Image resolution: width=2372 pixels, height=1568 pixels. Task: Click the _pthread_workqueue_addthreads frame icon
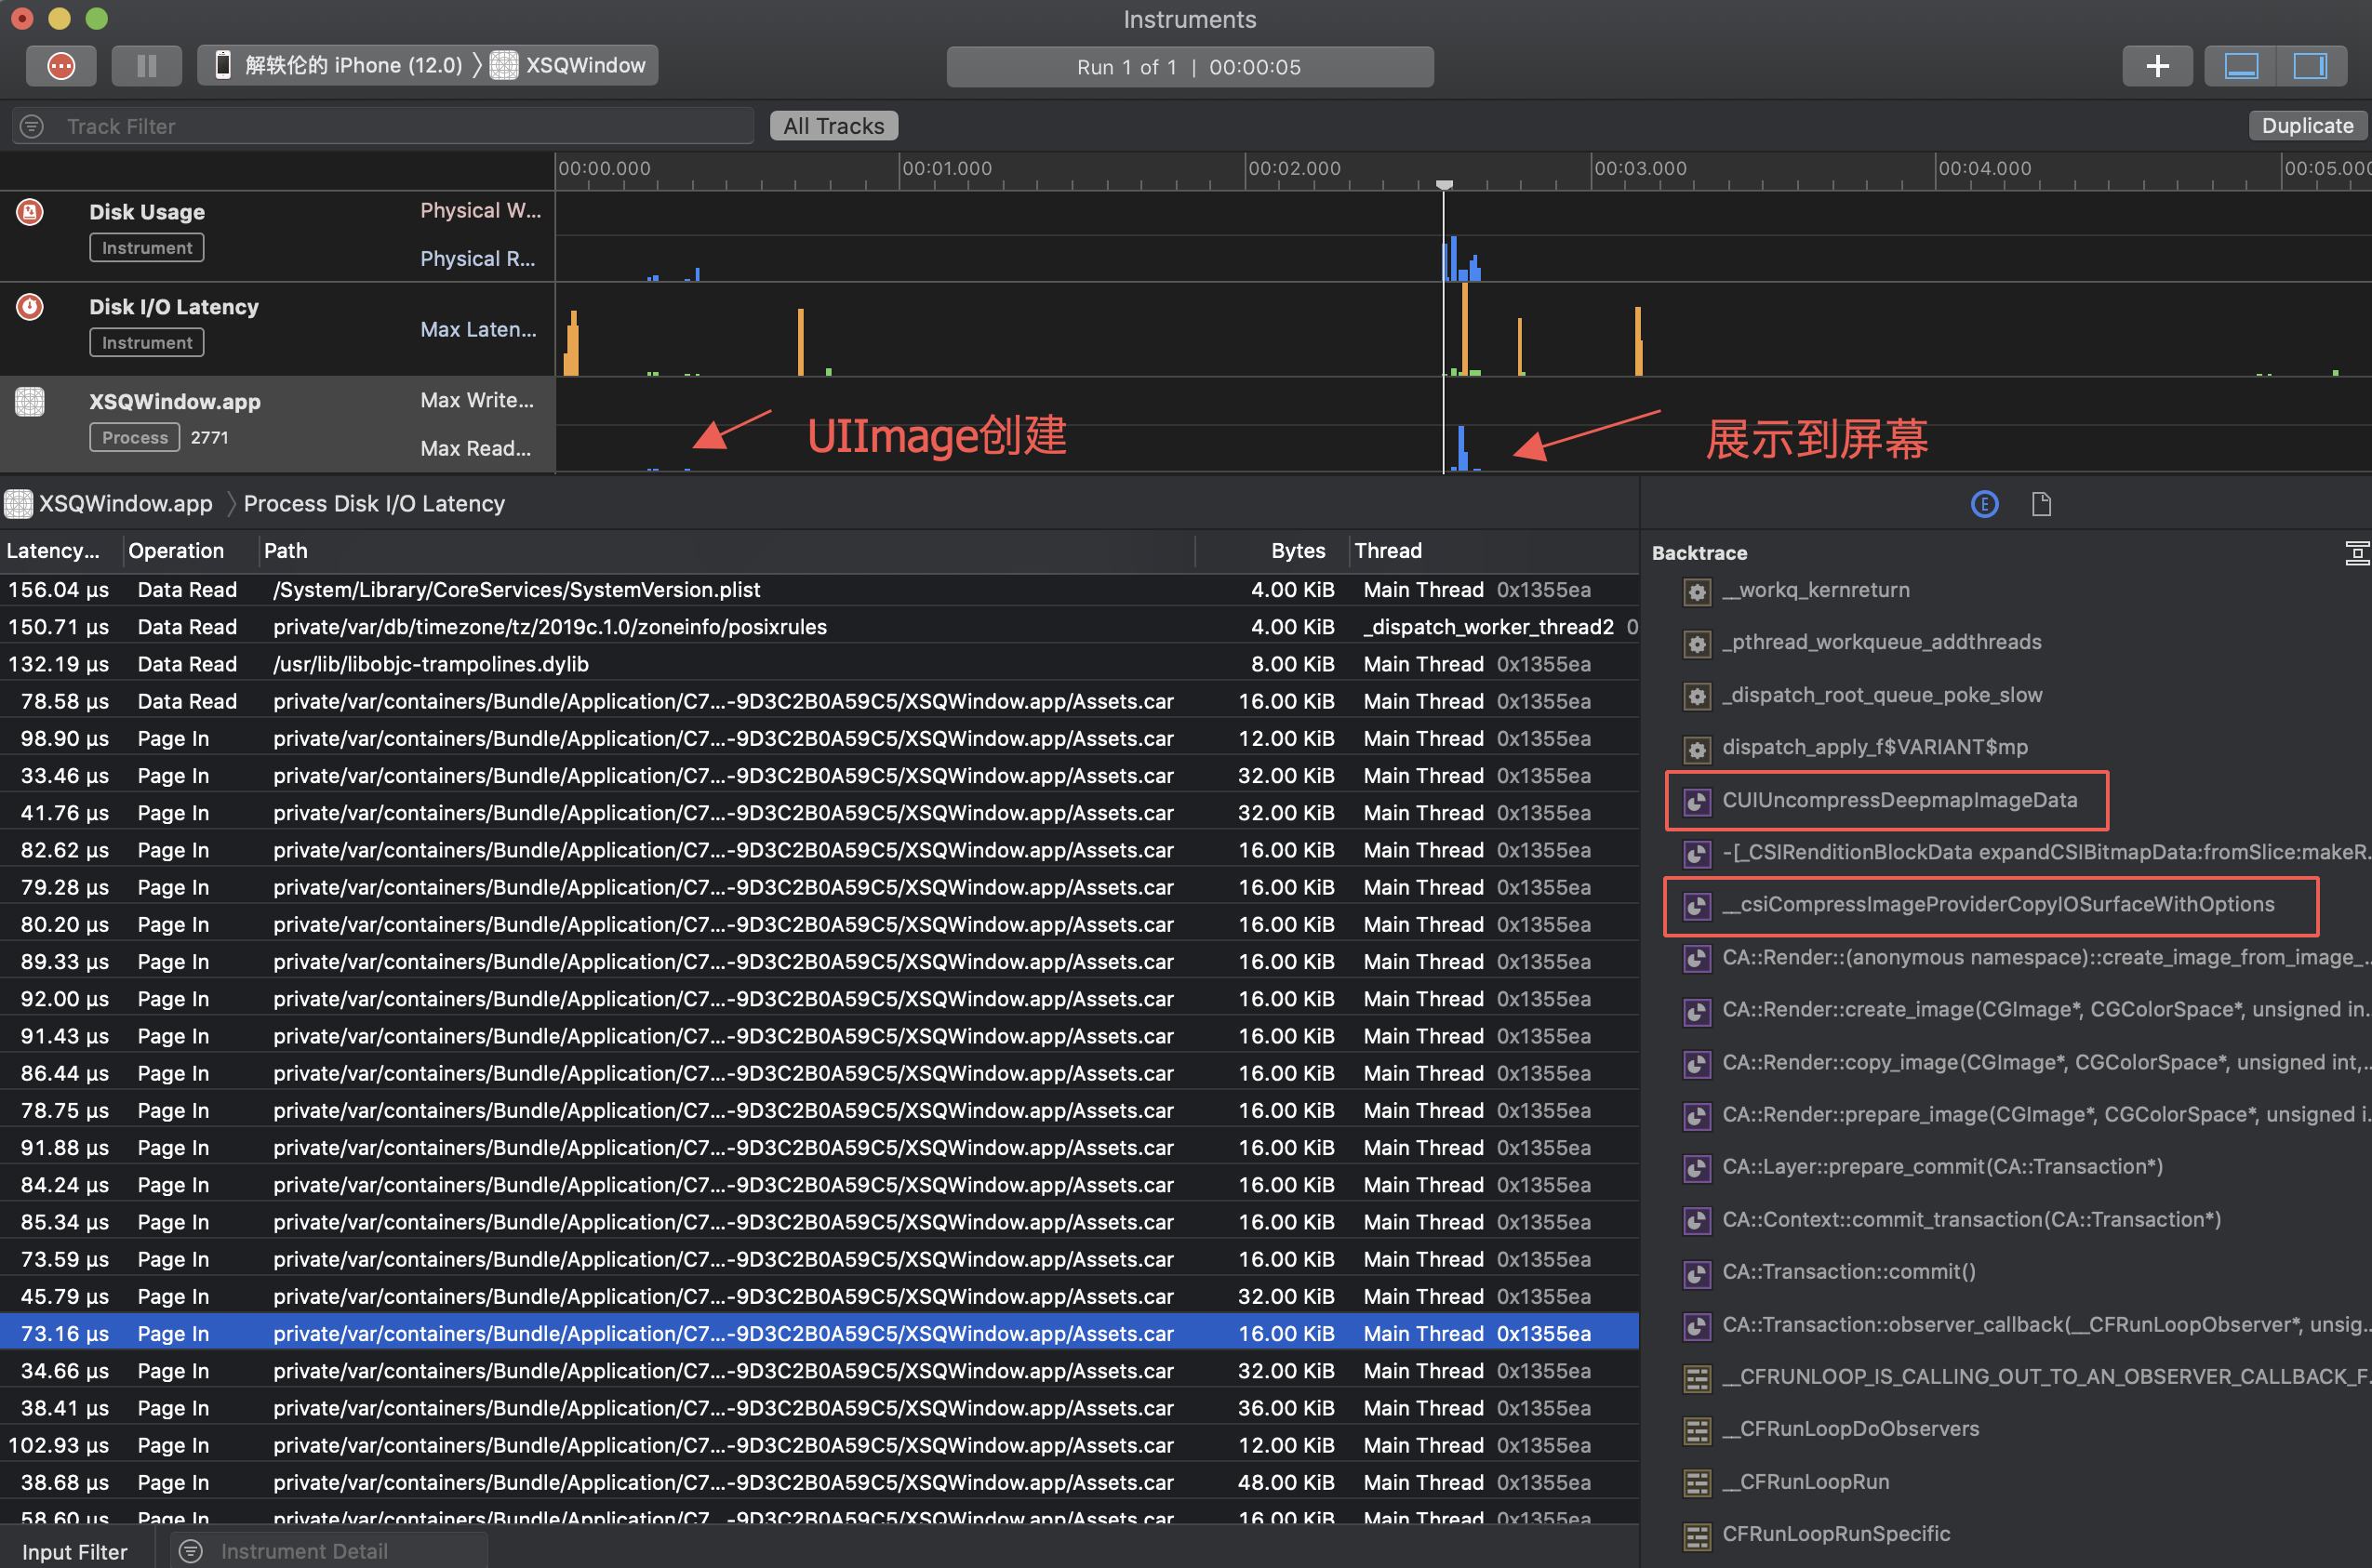click(1696, 644)
